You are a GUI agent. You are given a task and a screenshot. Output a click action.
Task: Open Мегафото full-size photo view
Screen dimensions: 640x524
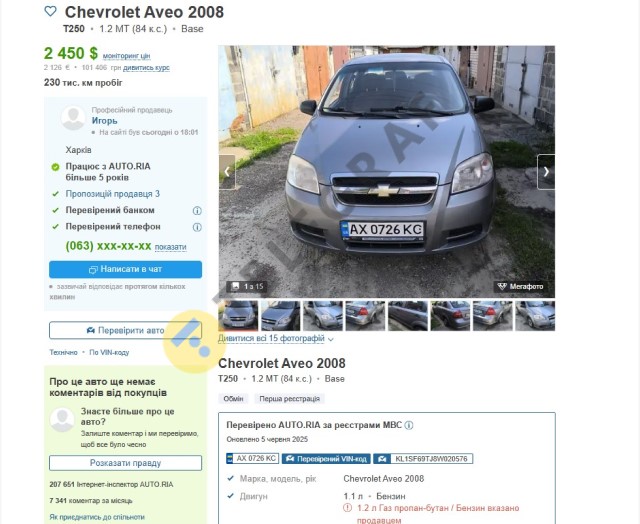click(520, 286)
